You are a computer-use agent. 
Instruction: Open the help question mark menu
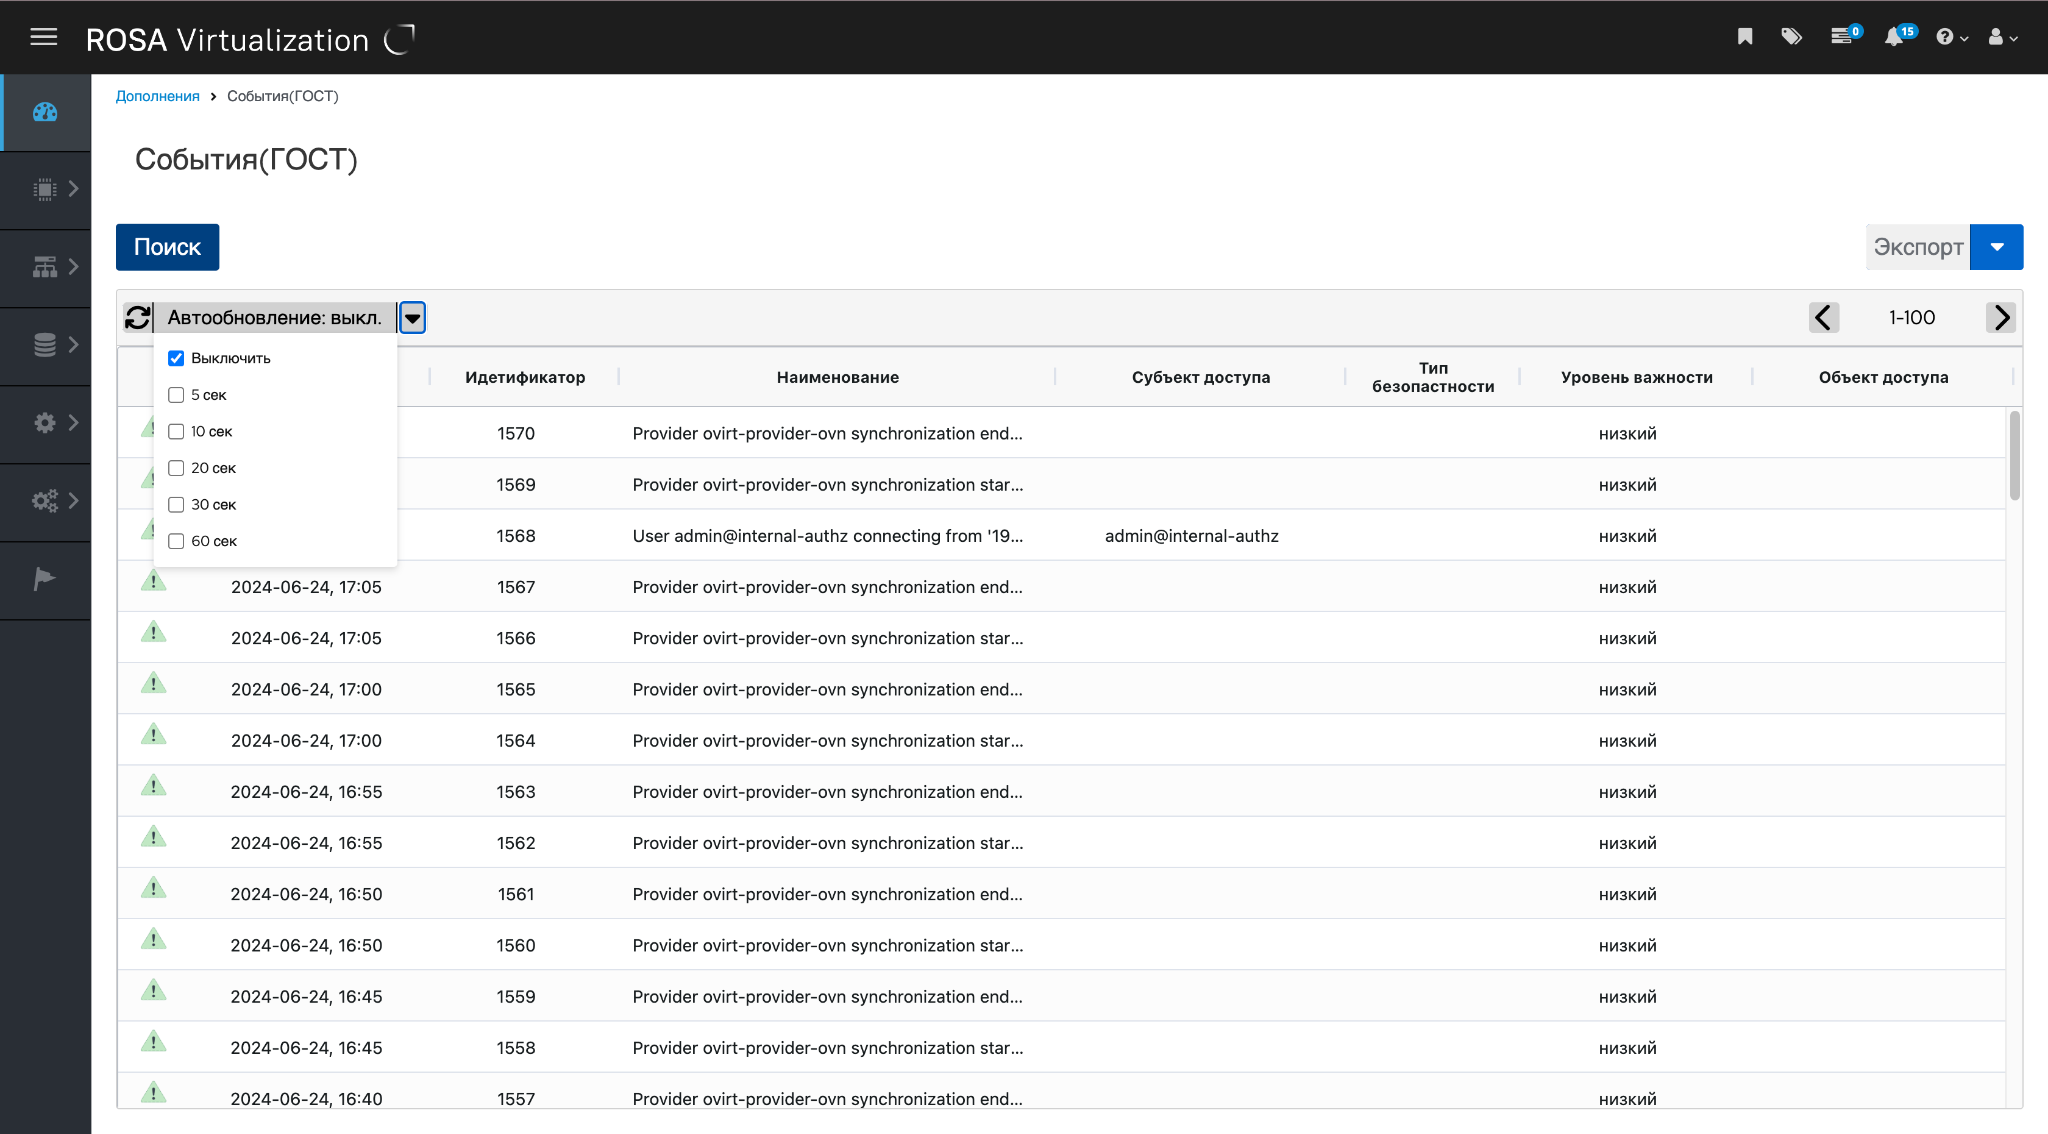1951,37
